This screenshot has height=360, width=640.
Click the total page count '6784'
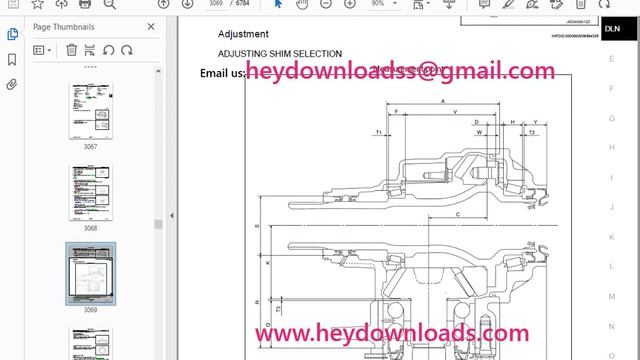pyautogui.click(x=242, y=3)
